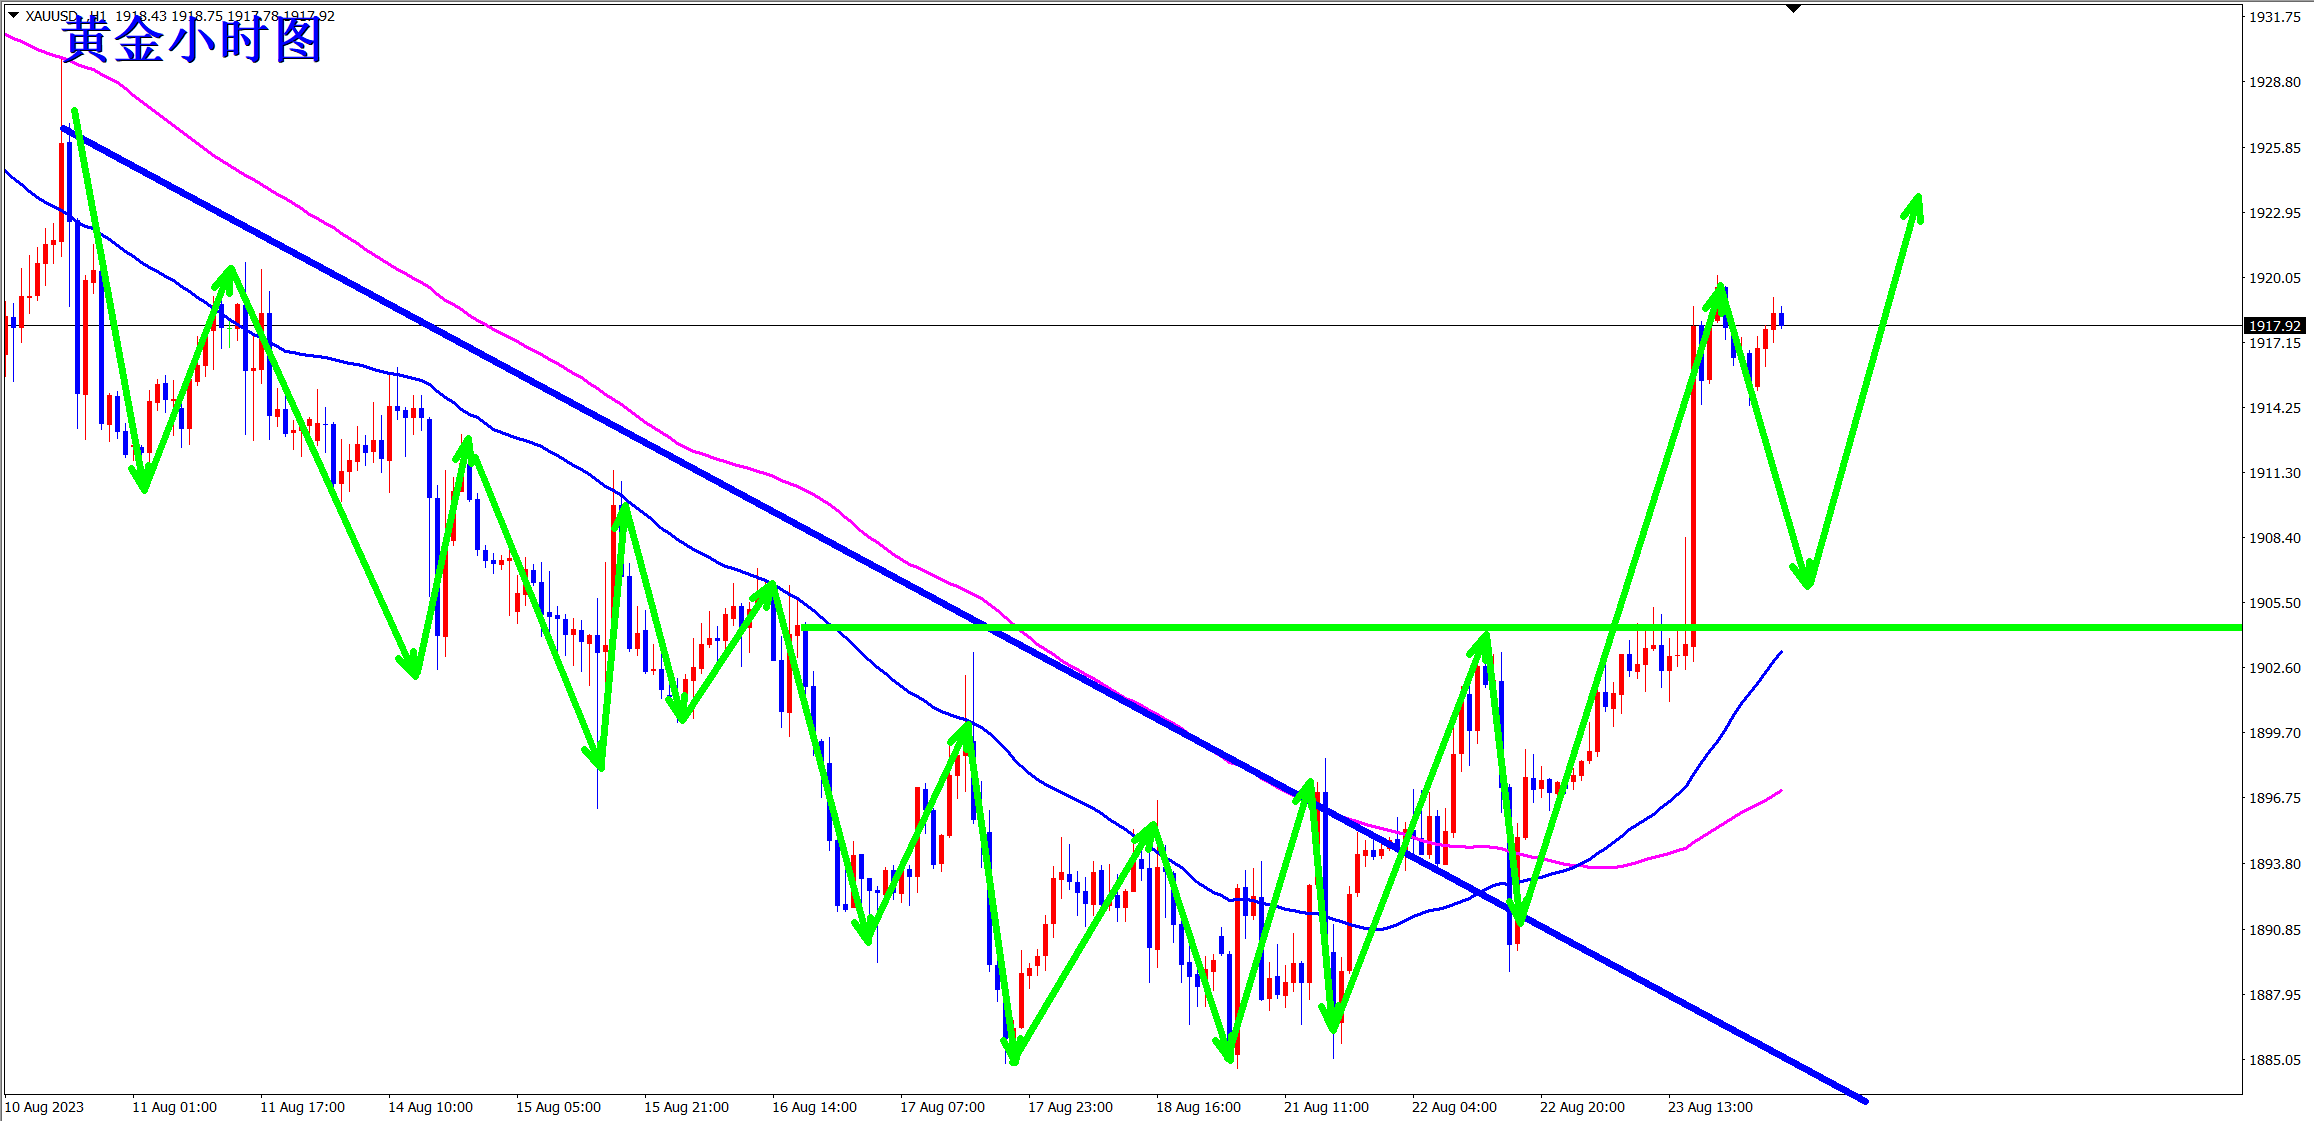Click the 1922.95 price axis label

2274,213
